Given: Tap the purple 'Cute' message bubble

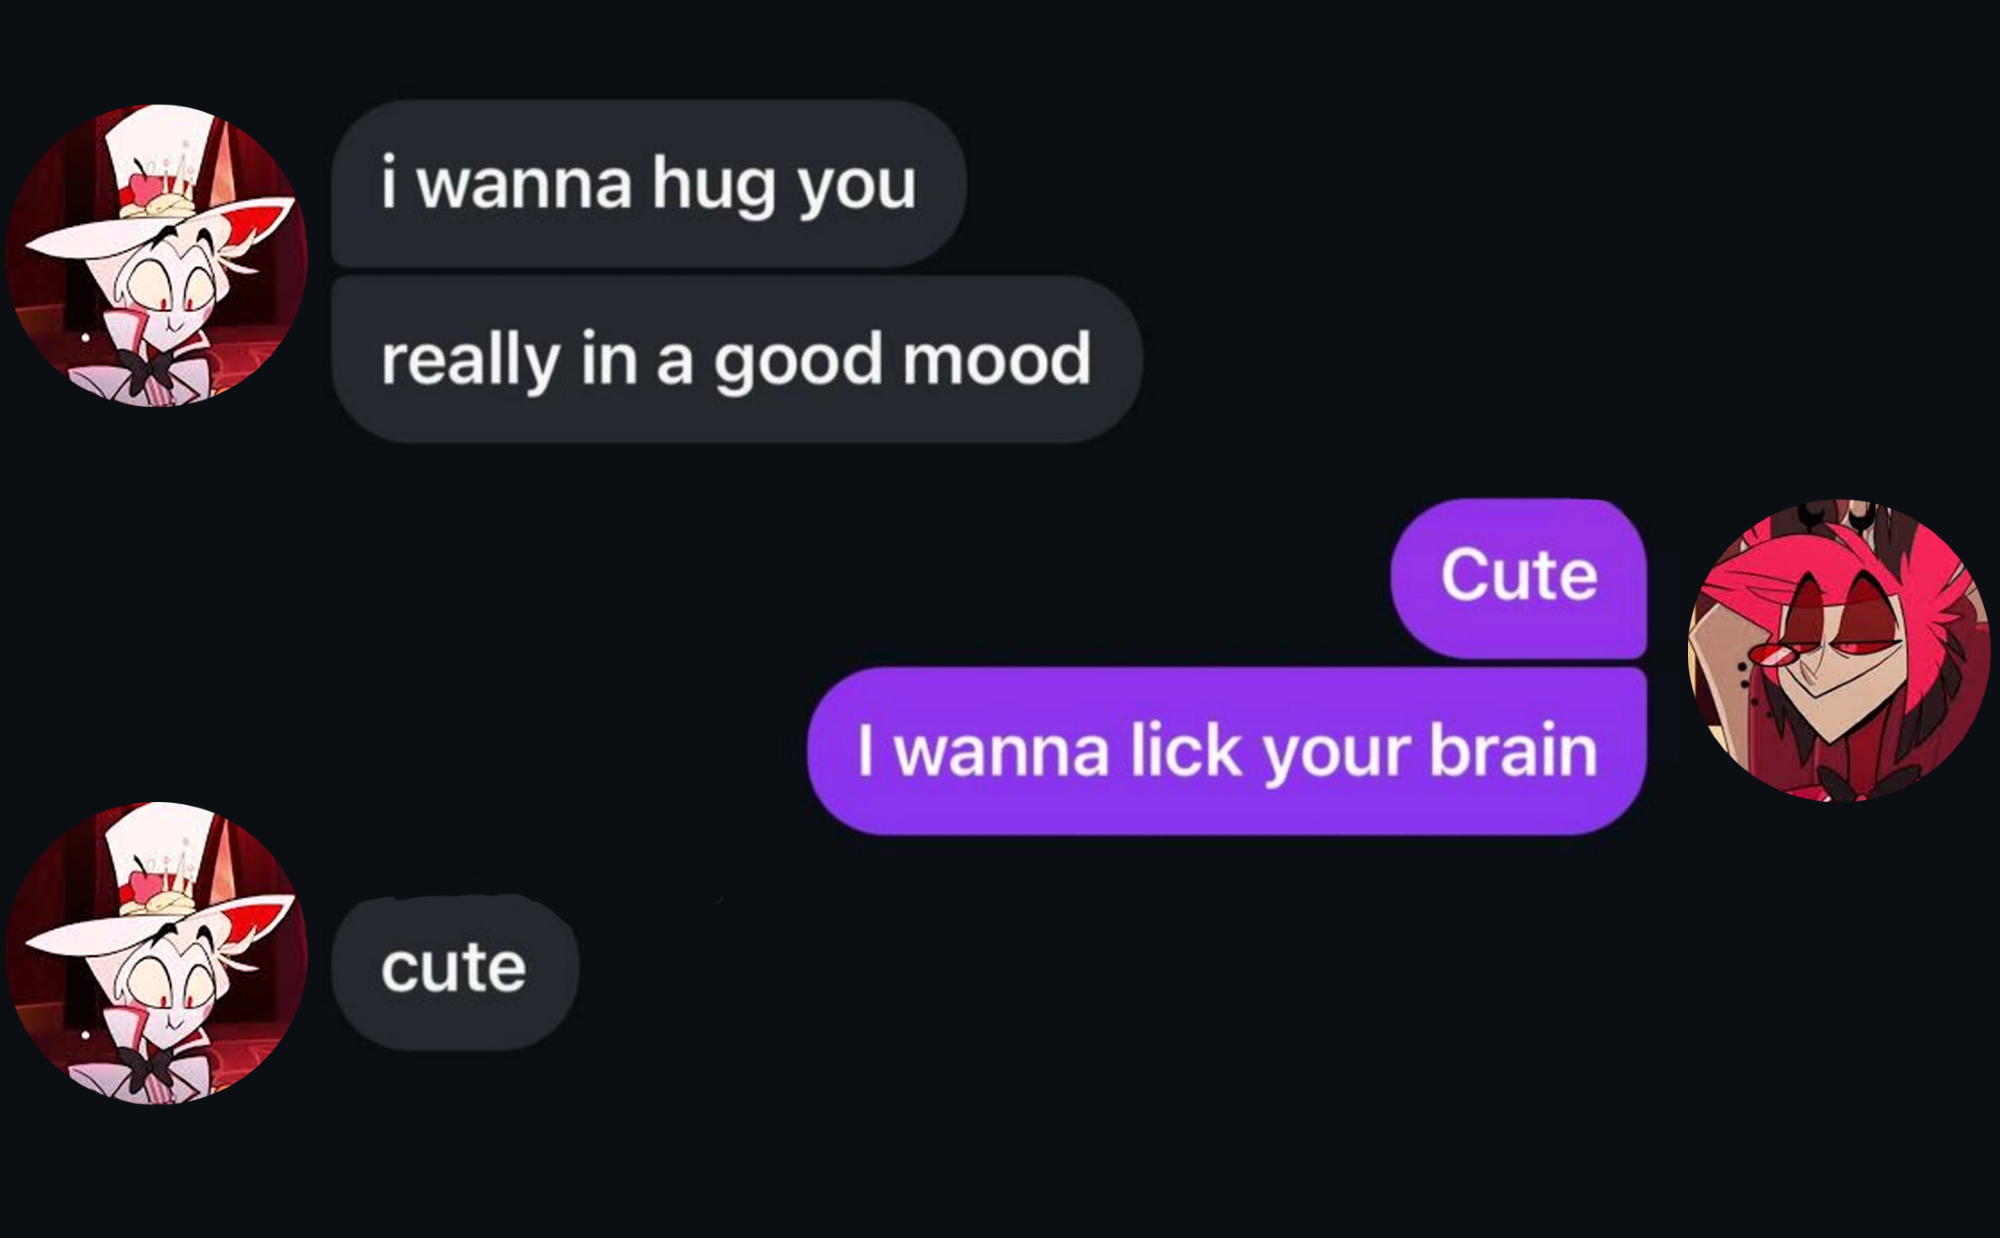Looking at the screenshot, I should (x=1518, y=577).
